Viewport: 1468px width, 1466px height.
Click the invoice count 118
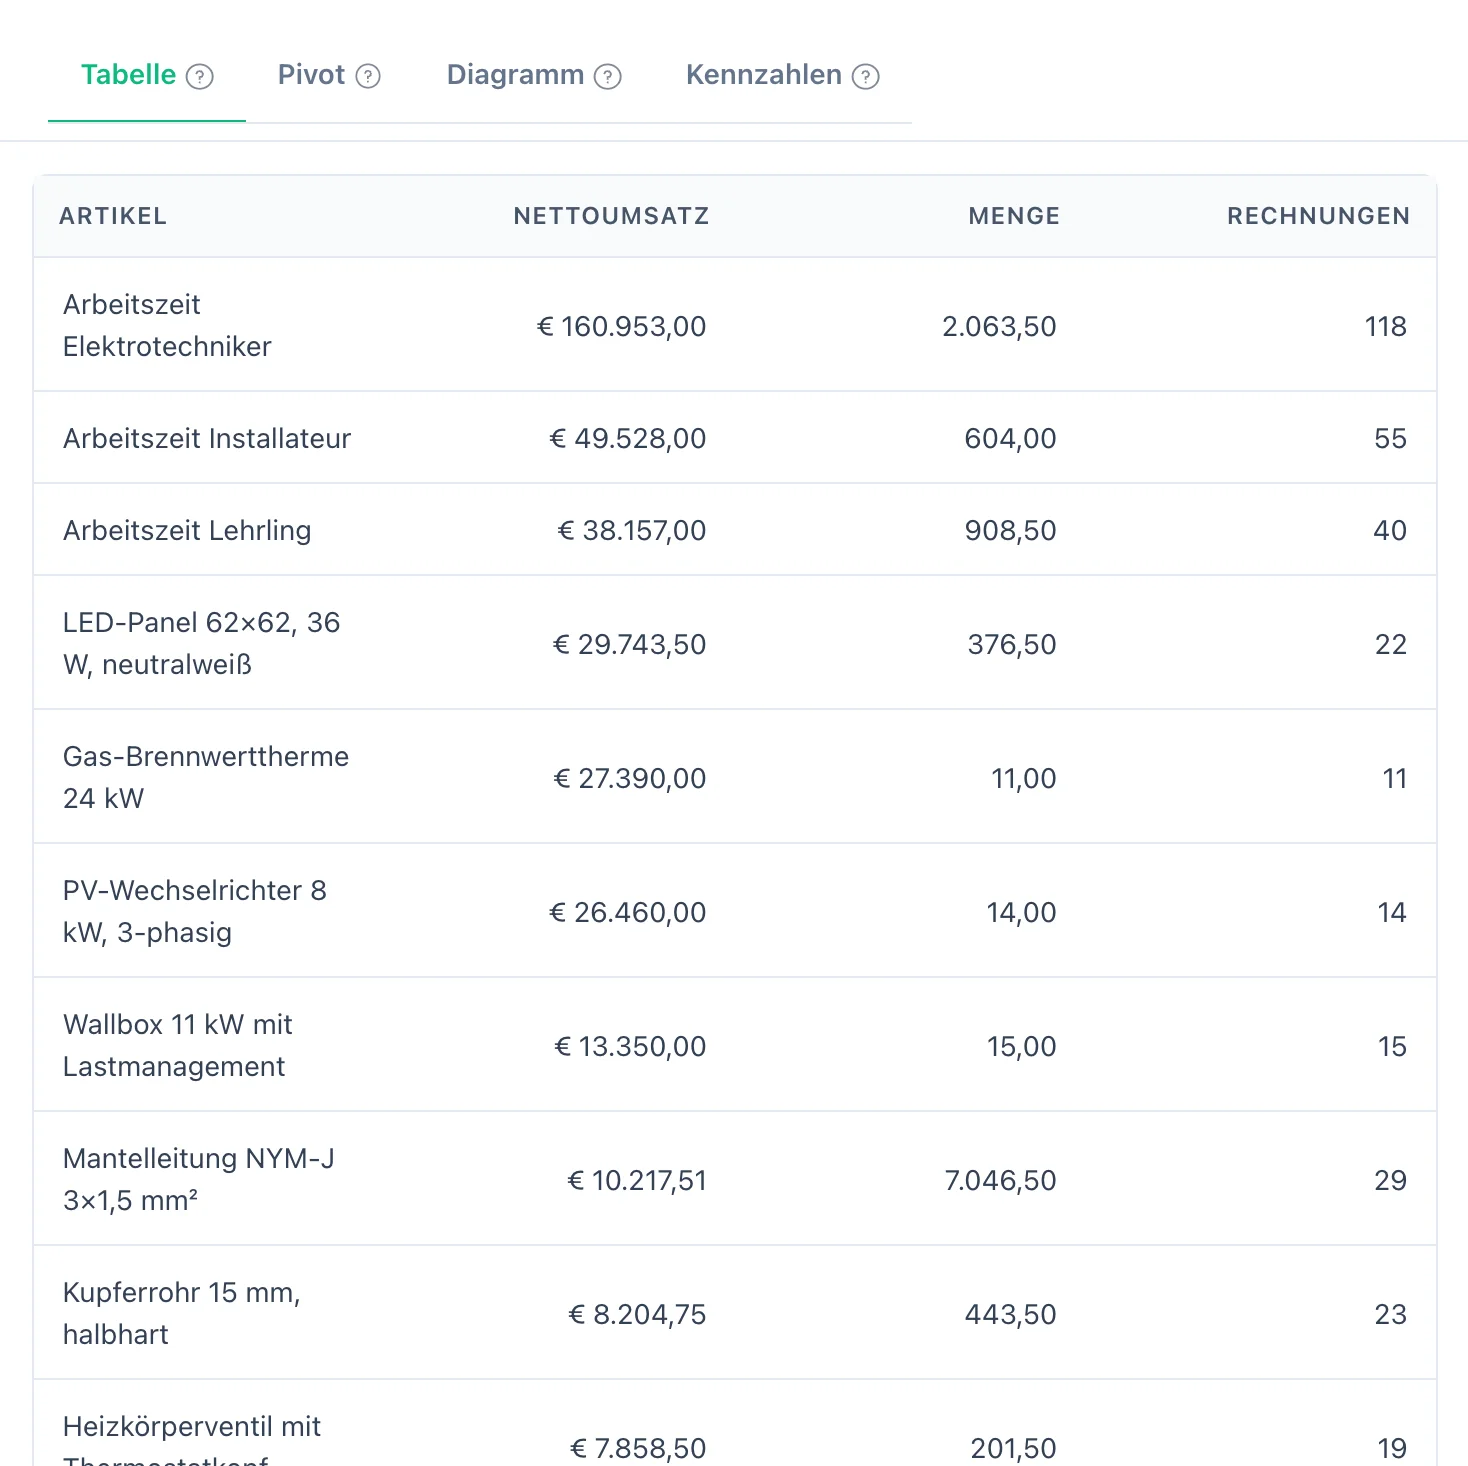1385,326
